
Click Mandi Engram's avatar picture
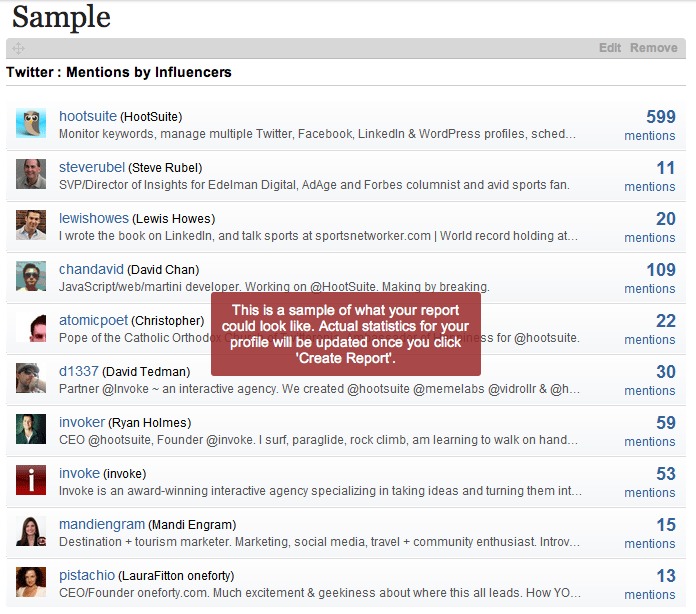[x=31, y=531]
